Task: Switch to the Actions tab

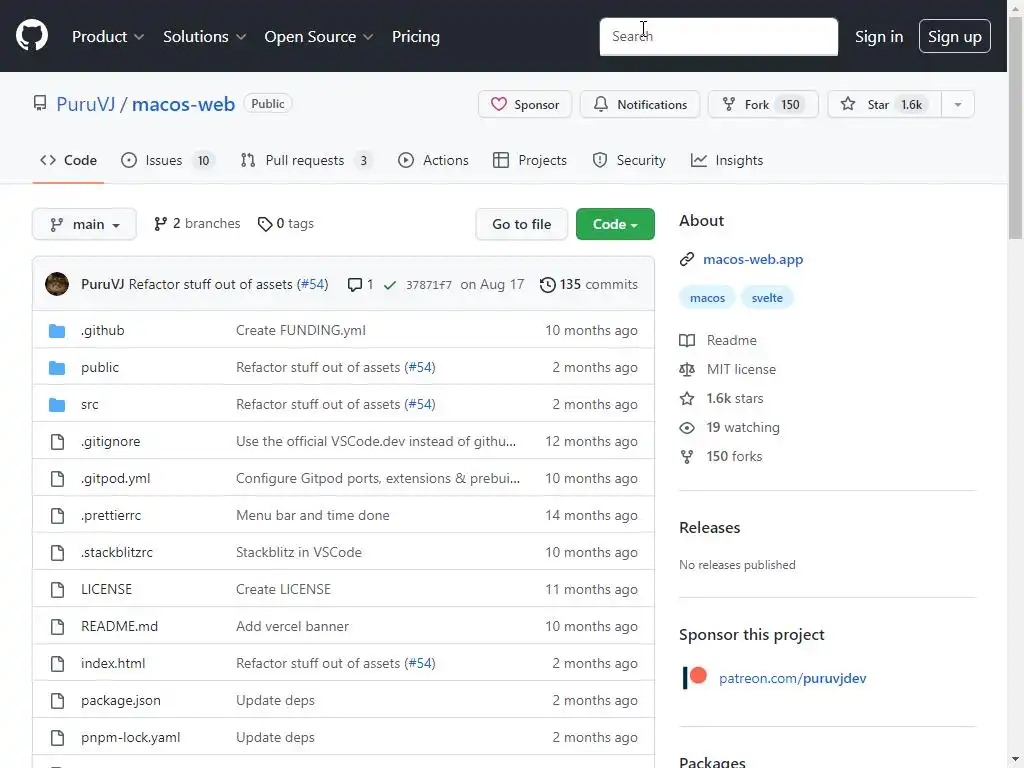Action: pos(433,160)
